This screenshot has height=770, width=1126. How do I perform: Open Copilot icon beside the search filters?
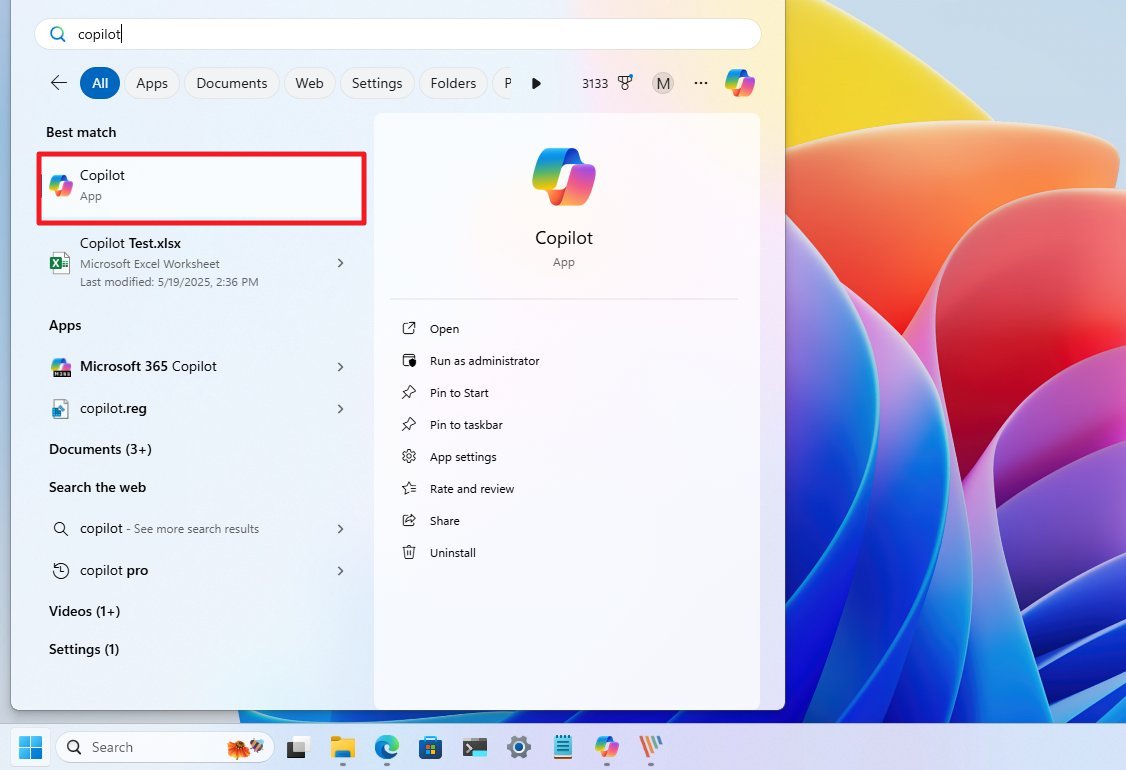pyautogui.click(x=739, y=83)
